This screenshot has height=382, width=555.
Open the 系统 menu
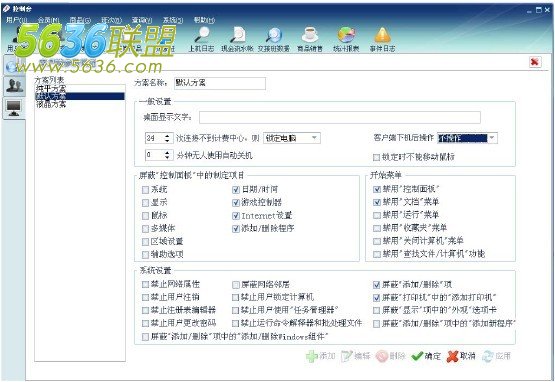[x=173, y=20]
